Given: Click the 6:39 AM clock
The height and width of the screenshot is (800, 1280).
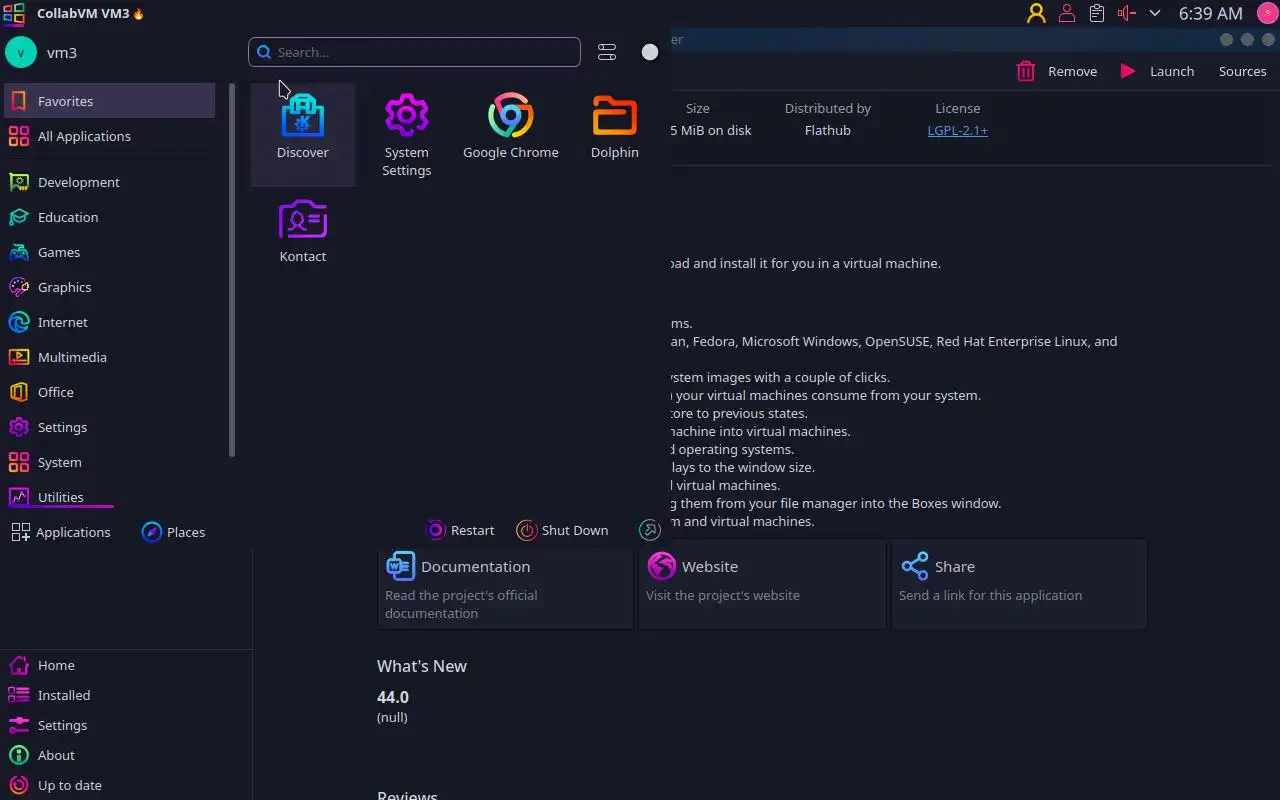Looking at the screenshot, I should pos(1211,13).
